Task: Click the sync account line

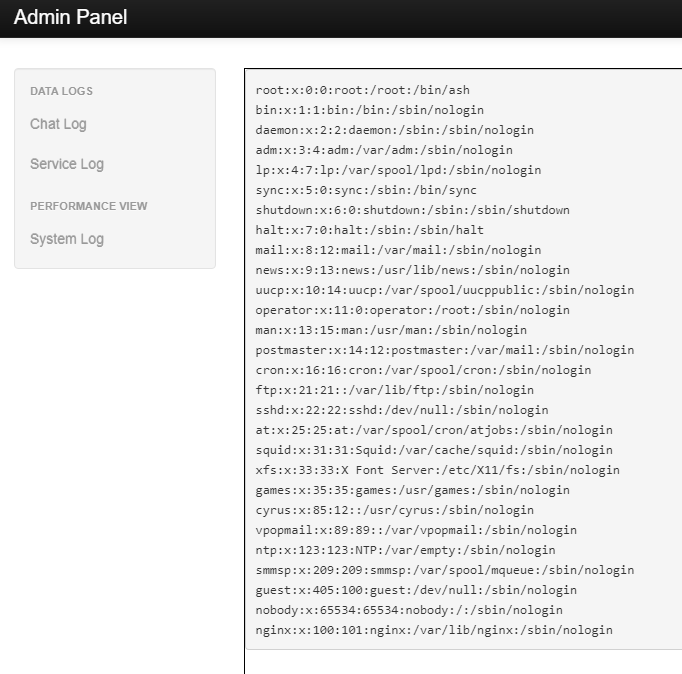Action: 366,190
